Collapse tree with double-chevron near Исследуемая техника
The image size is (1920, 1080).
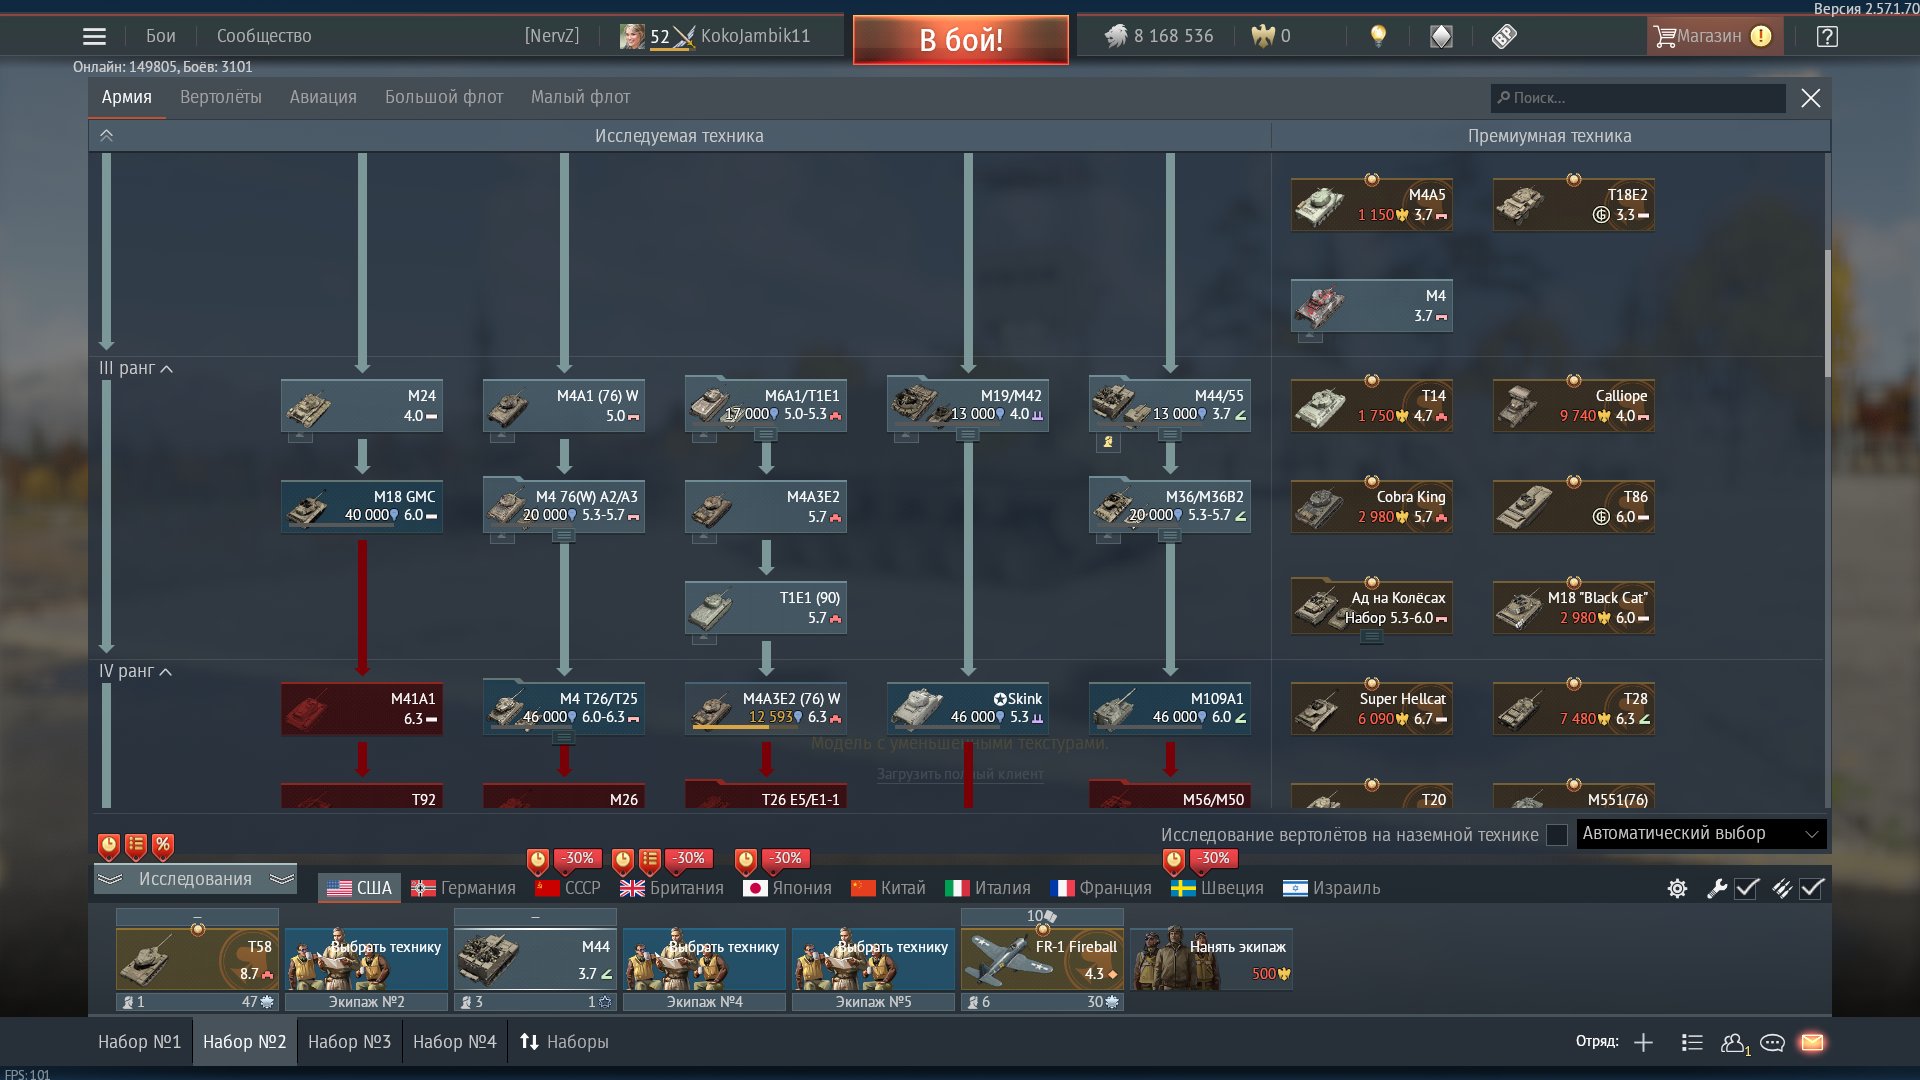coord(106,136)
